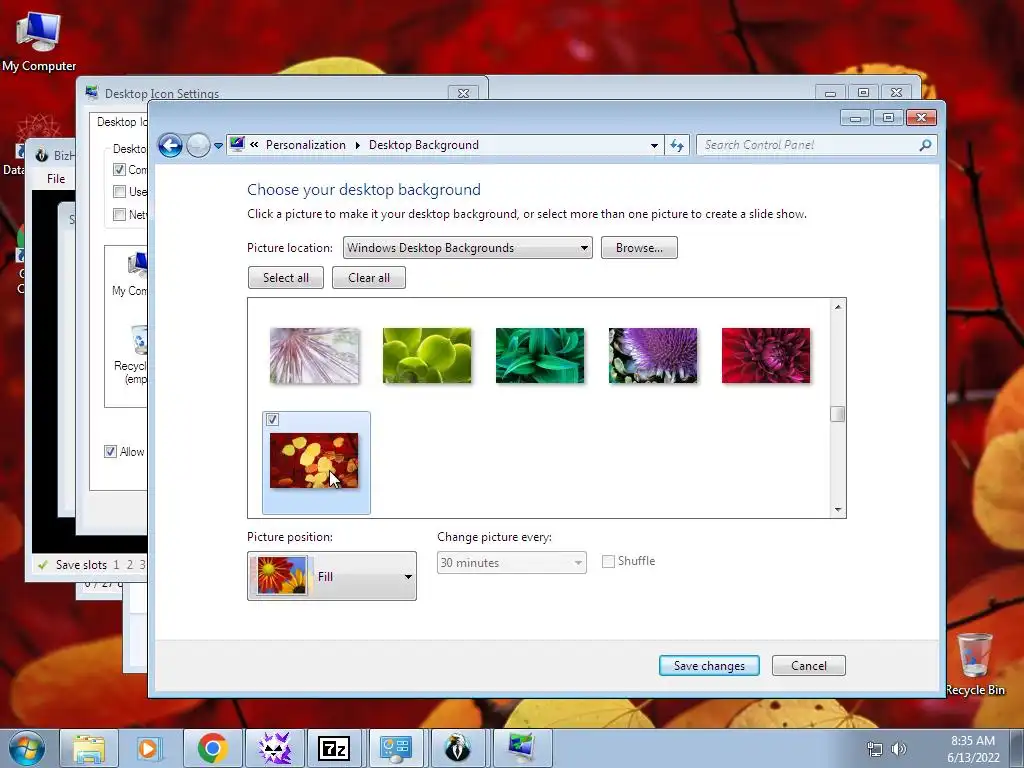Select My Computer icon in Desktop Icon Settings
Viewport: 1024px width, 768px height.
tap(133, 274)
